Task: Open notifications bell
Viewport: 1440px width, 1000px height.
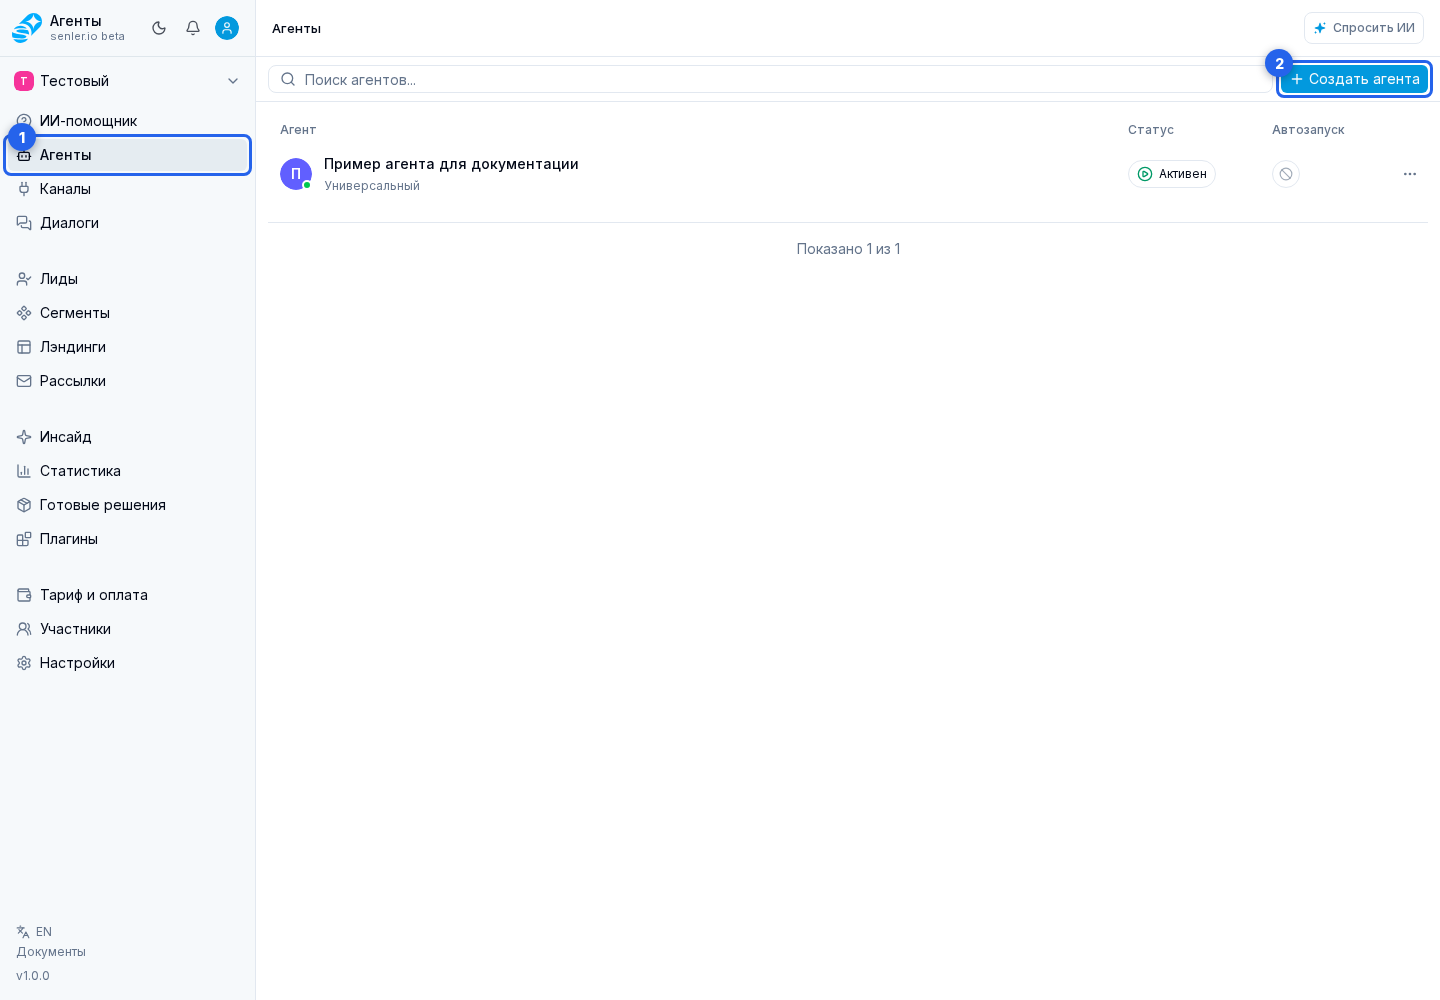Action: (193, 28)
